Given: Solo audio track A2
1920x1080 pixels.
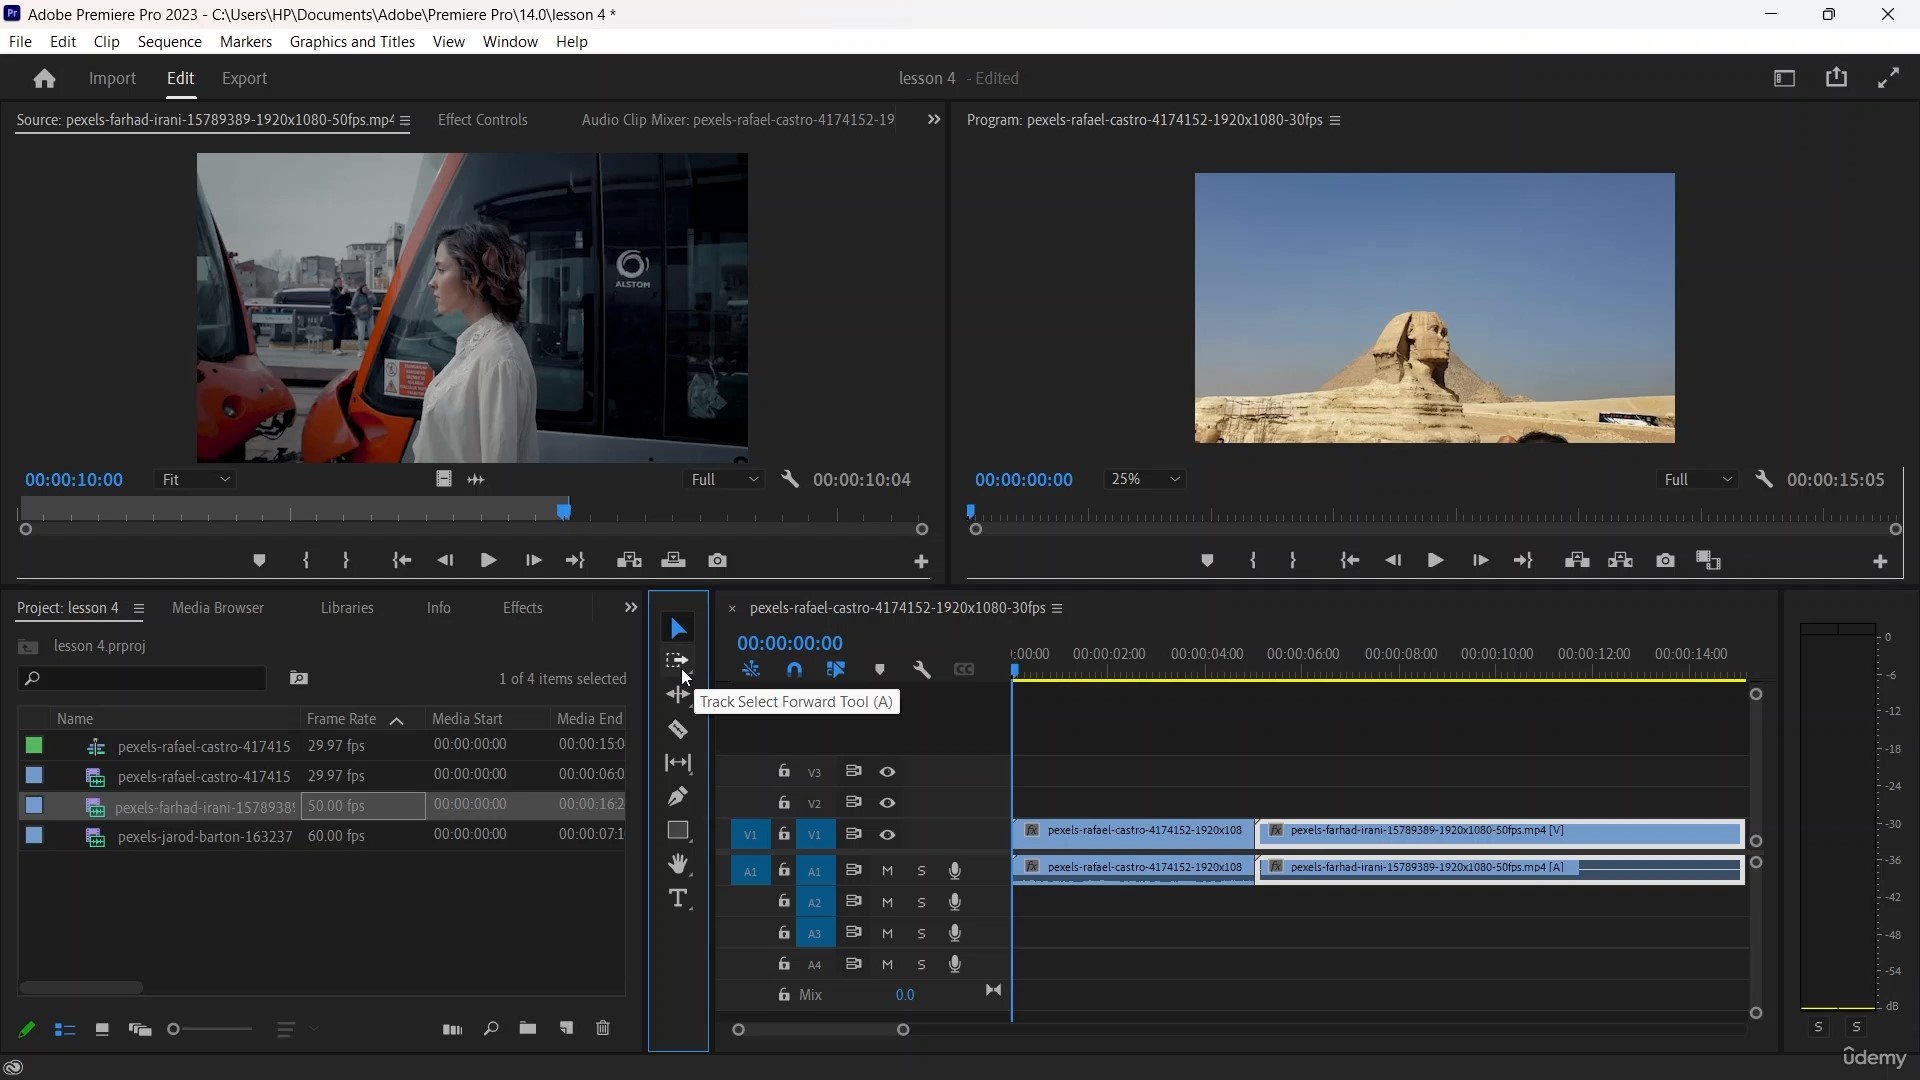Looking at the screenshot, I should [x=921, y=903].
